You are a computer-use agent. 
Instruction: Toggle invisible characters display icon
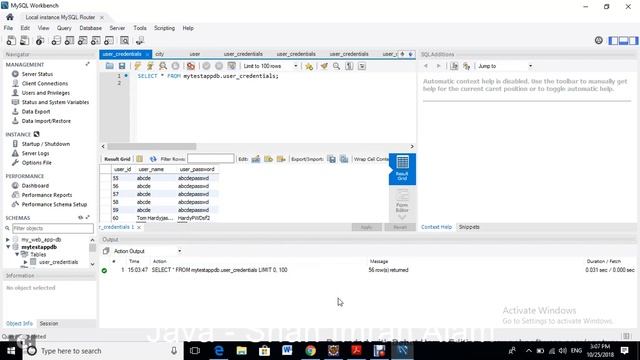tap(349, 66)
